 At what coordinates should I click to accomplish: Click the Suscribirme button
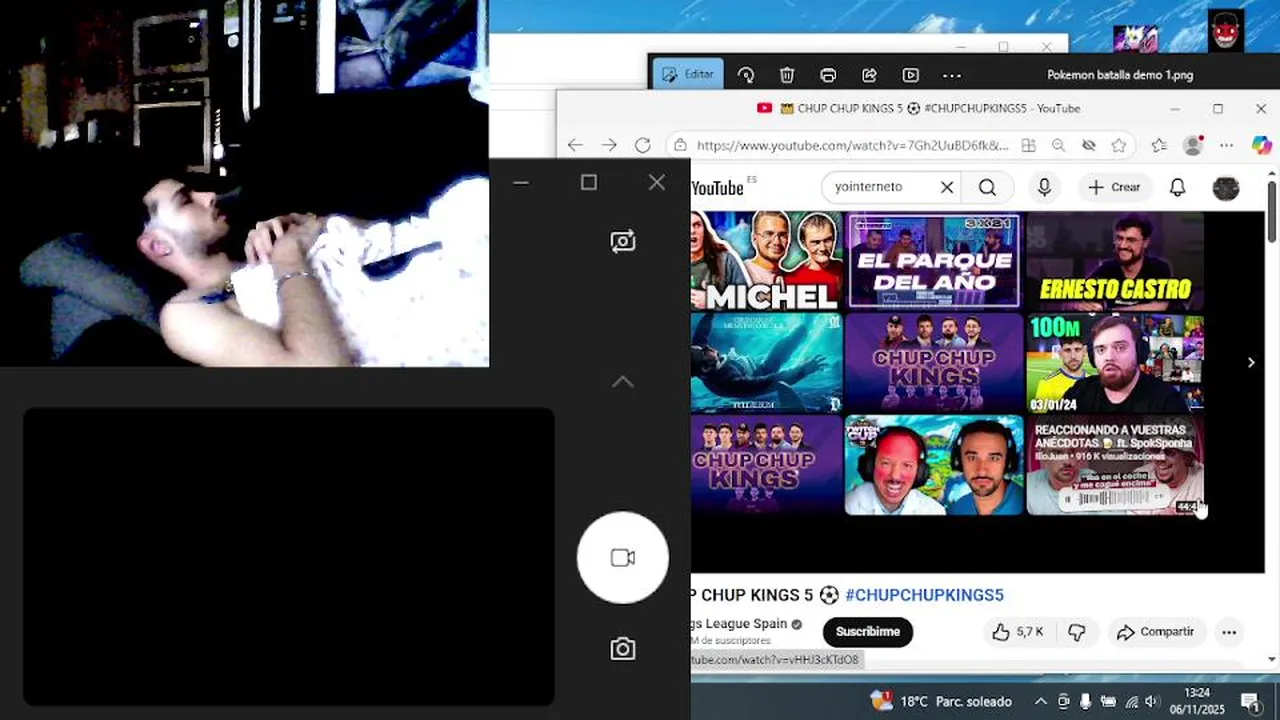click(867, 632)
